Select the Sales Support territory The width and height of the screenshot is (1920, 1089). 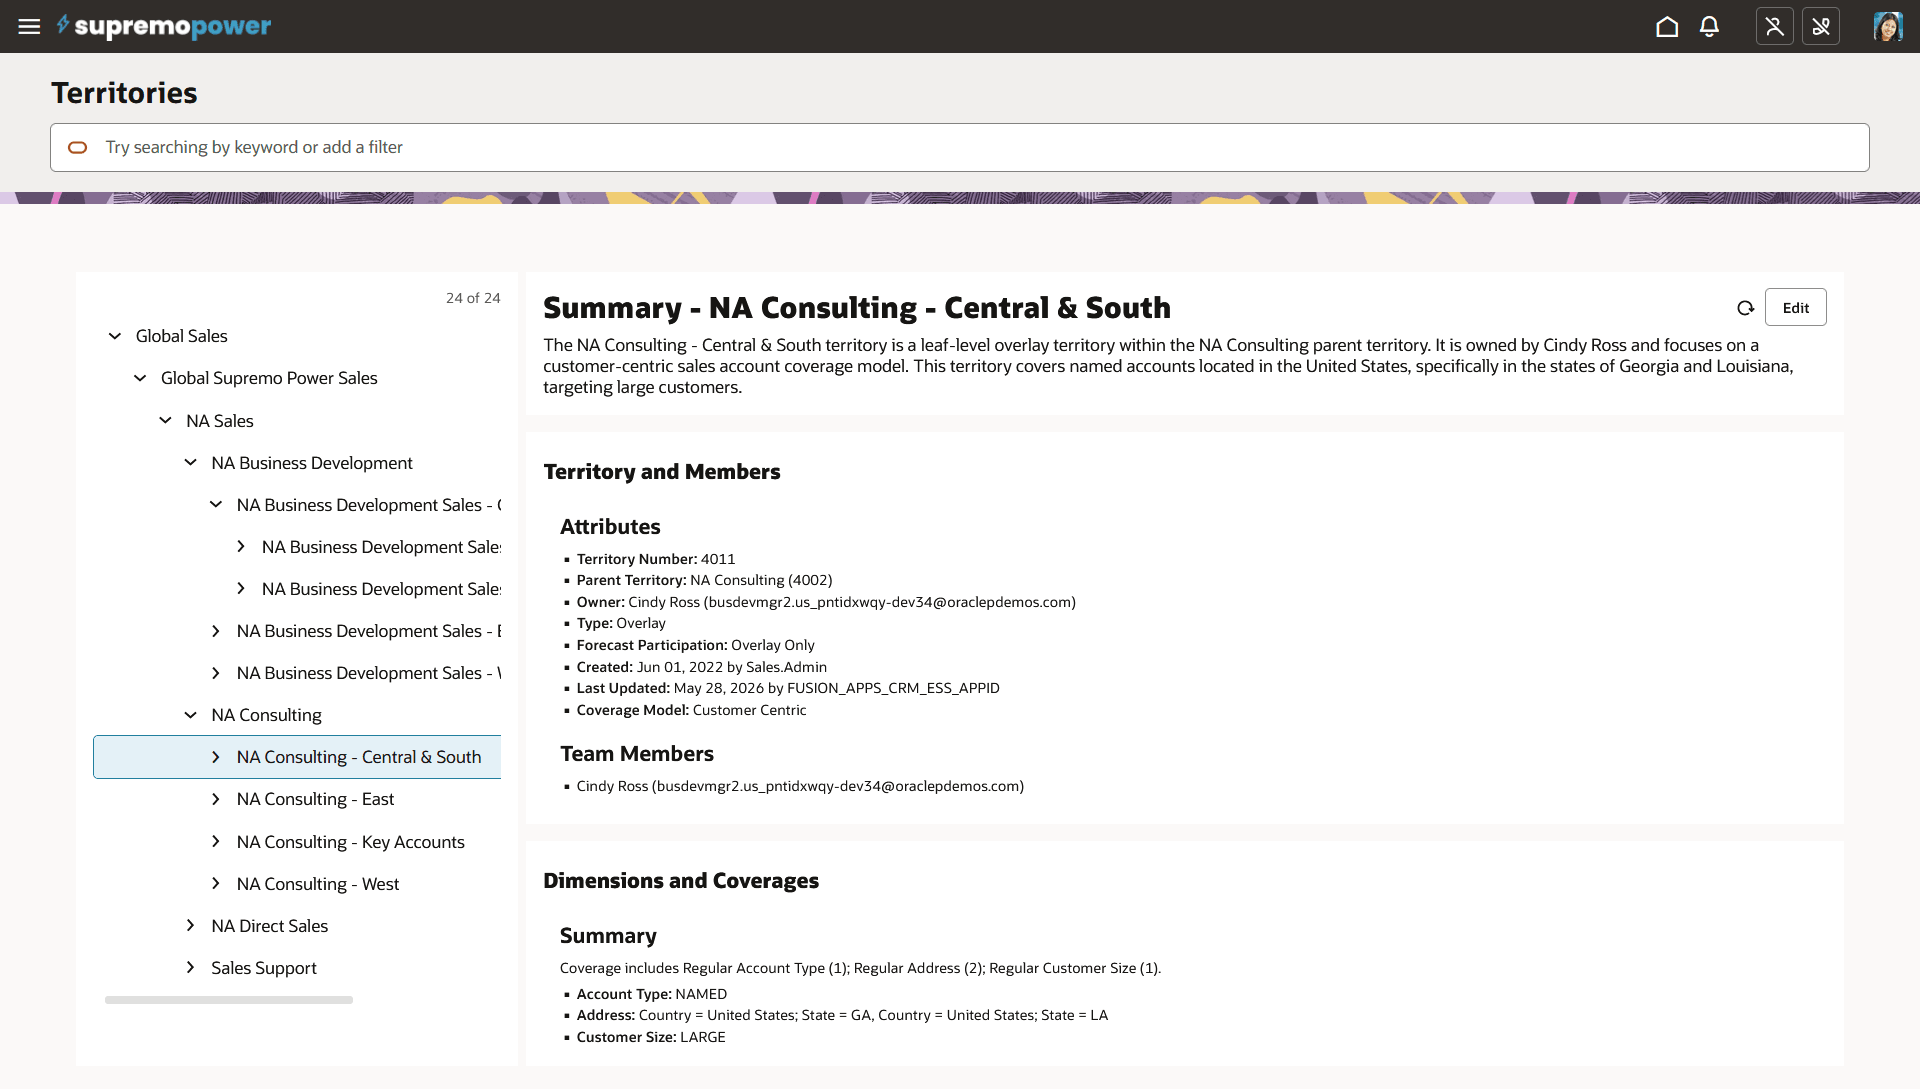coord(264,968)
